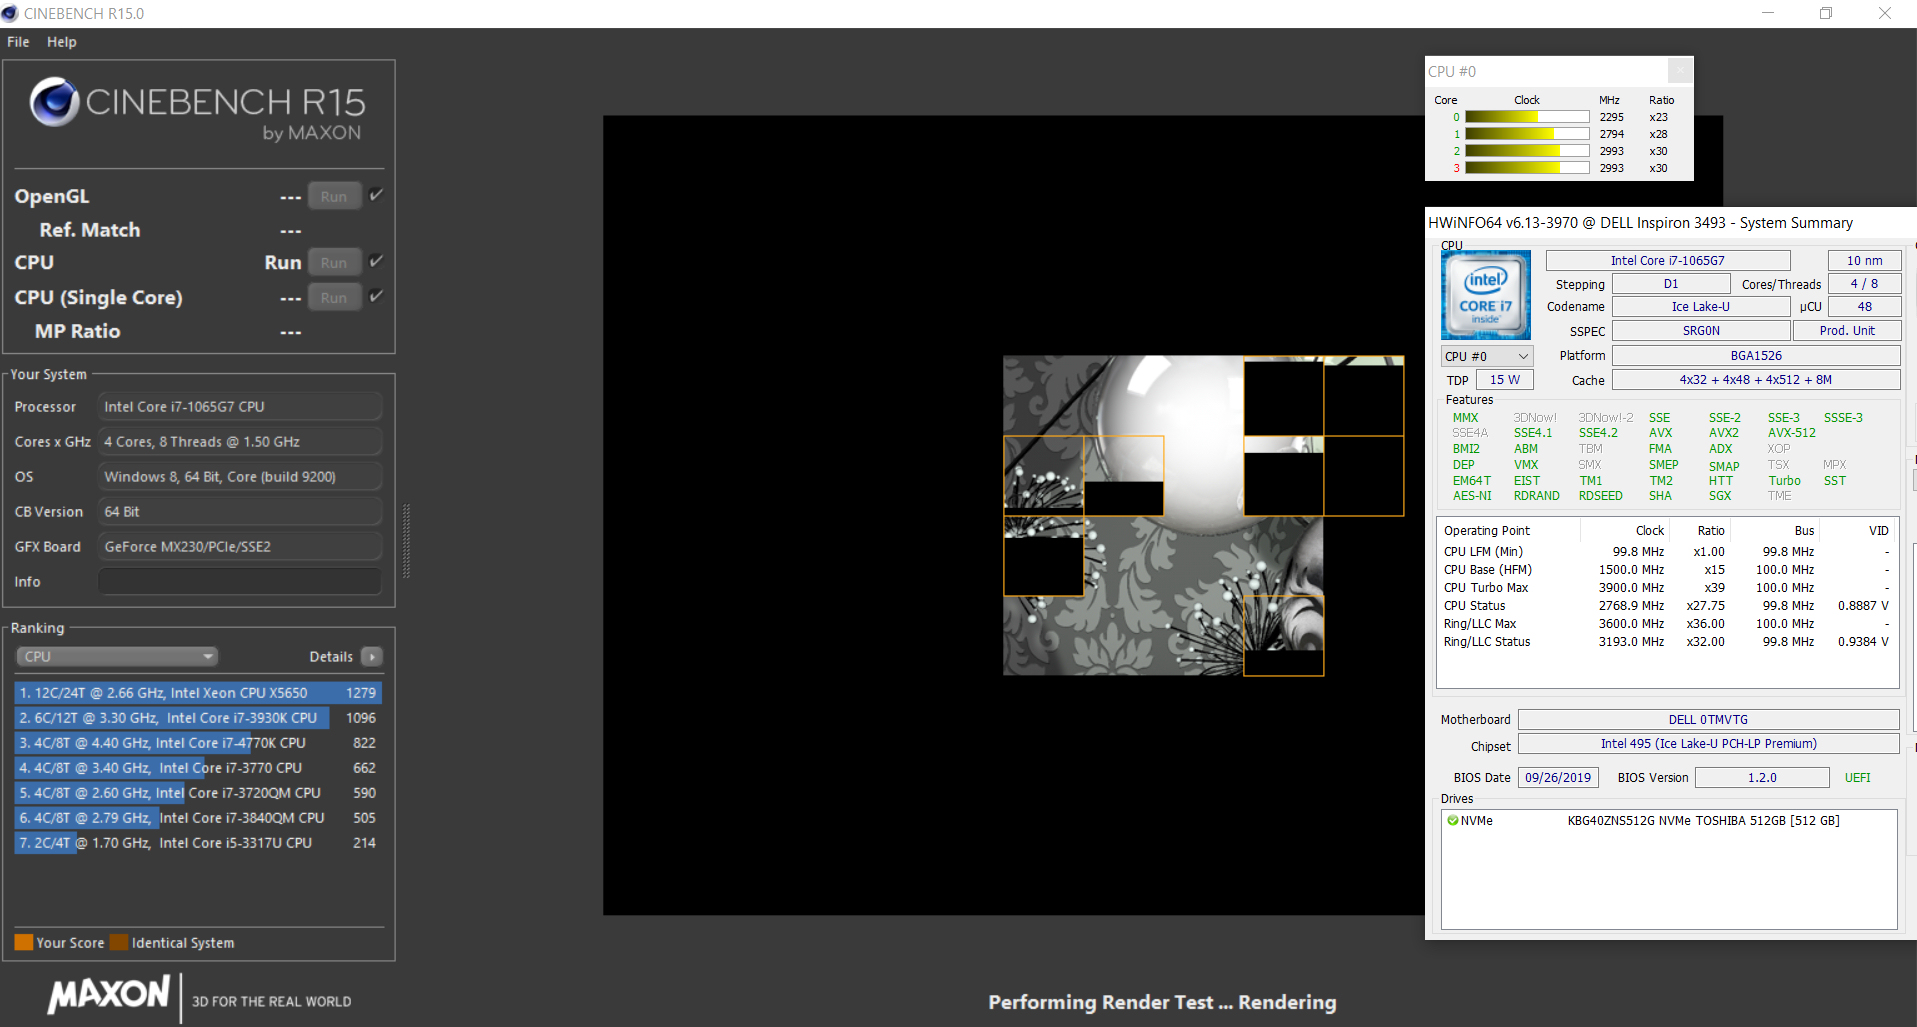The image size is (1917, 1027).
Task: Click the UEFI label in HWiNFO64
Action: pyautogui.click(x=1857, y=778)
